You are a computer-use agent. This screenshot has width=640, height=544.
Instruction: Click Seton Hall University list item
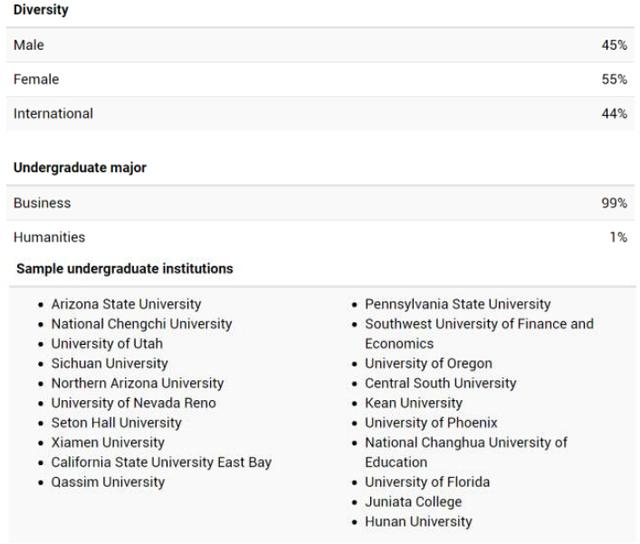[116, 423]
